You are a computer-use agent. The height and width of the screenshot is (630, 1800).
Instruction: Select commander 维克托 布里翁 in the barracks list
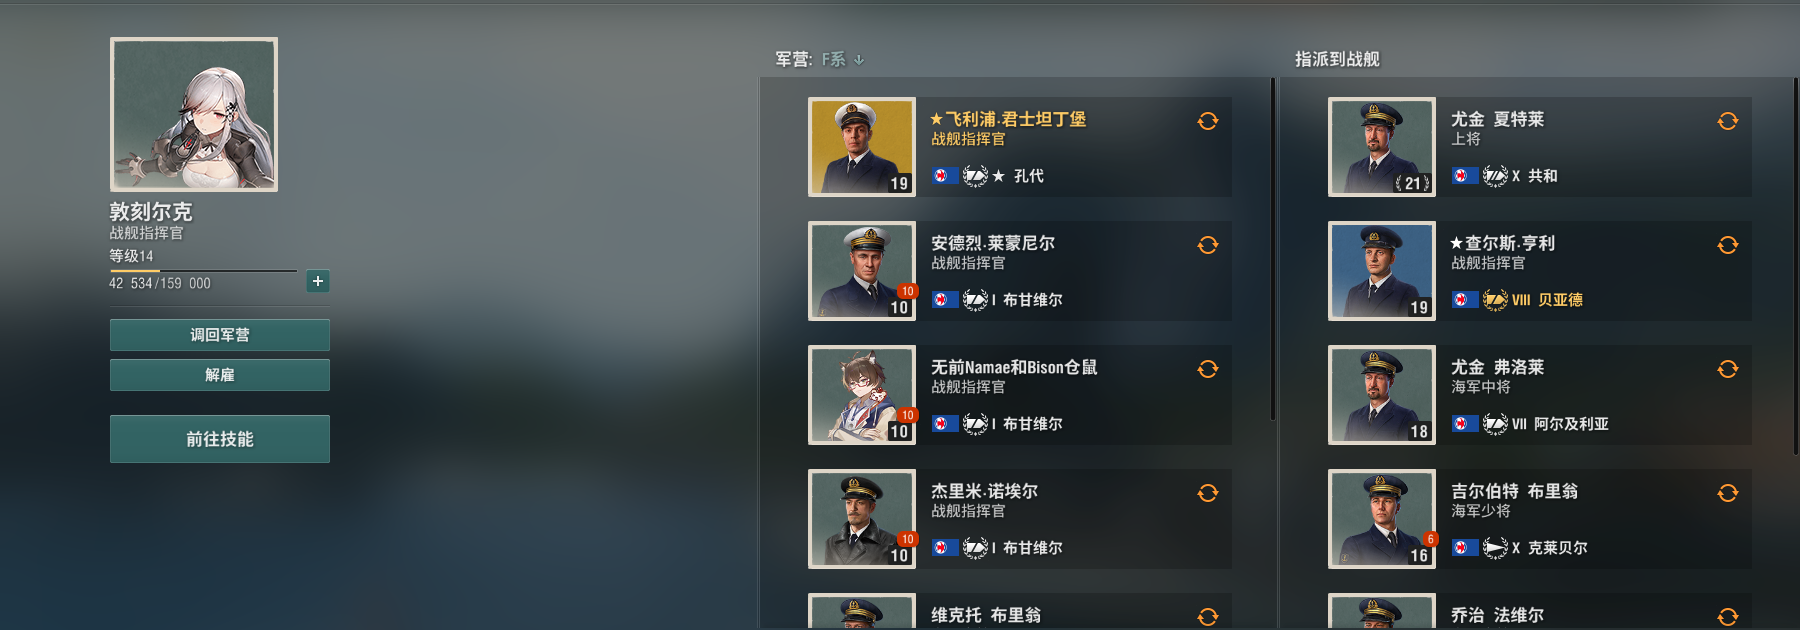(x=1020, y=612)
